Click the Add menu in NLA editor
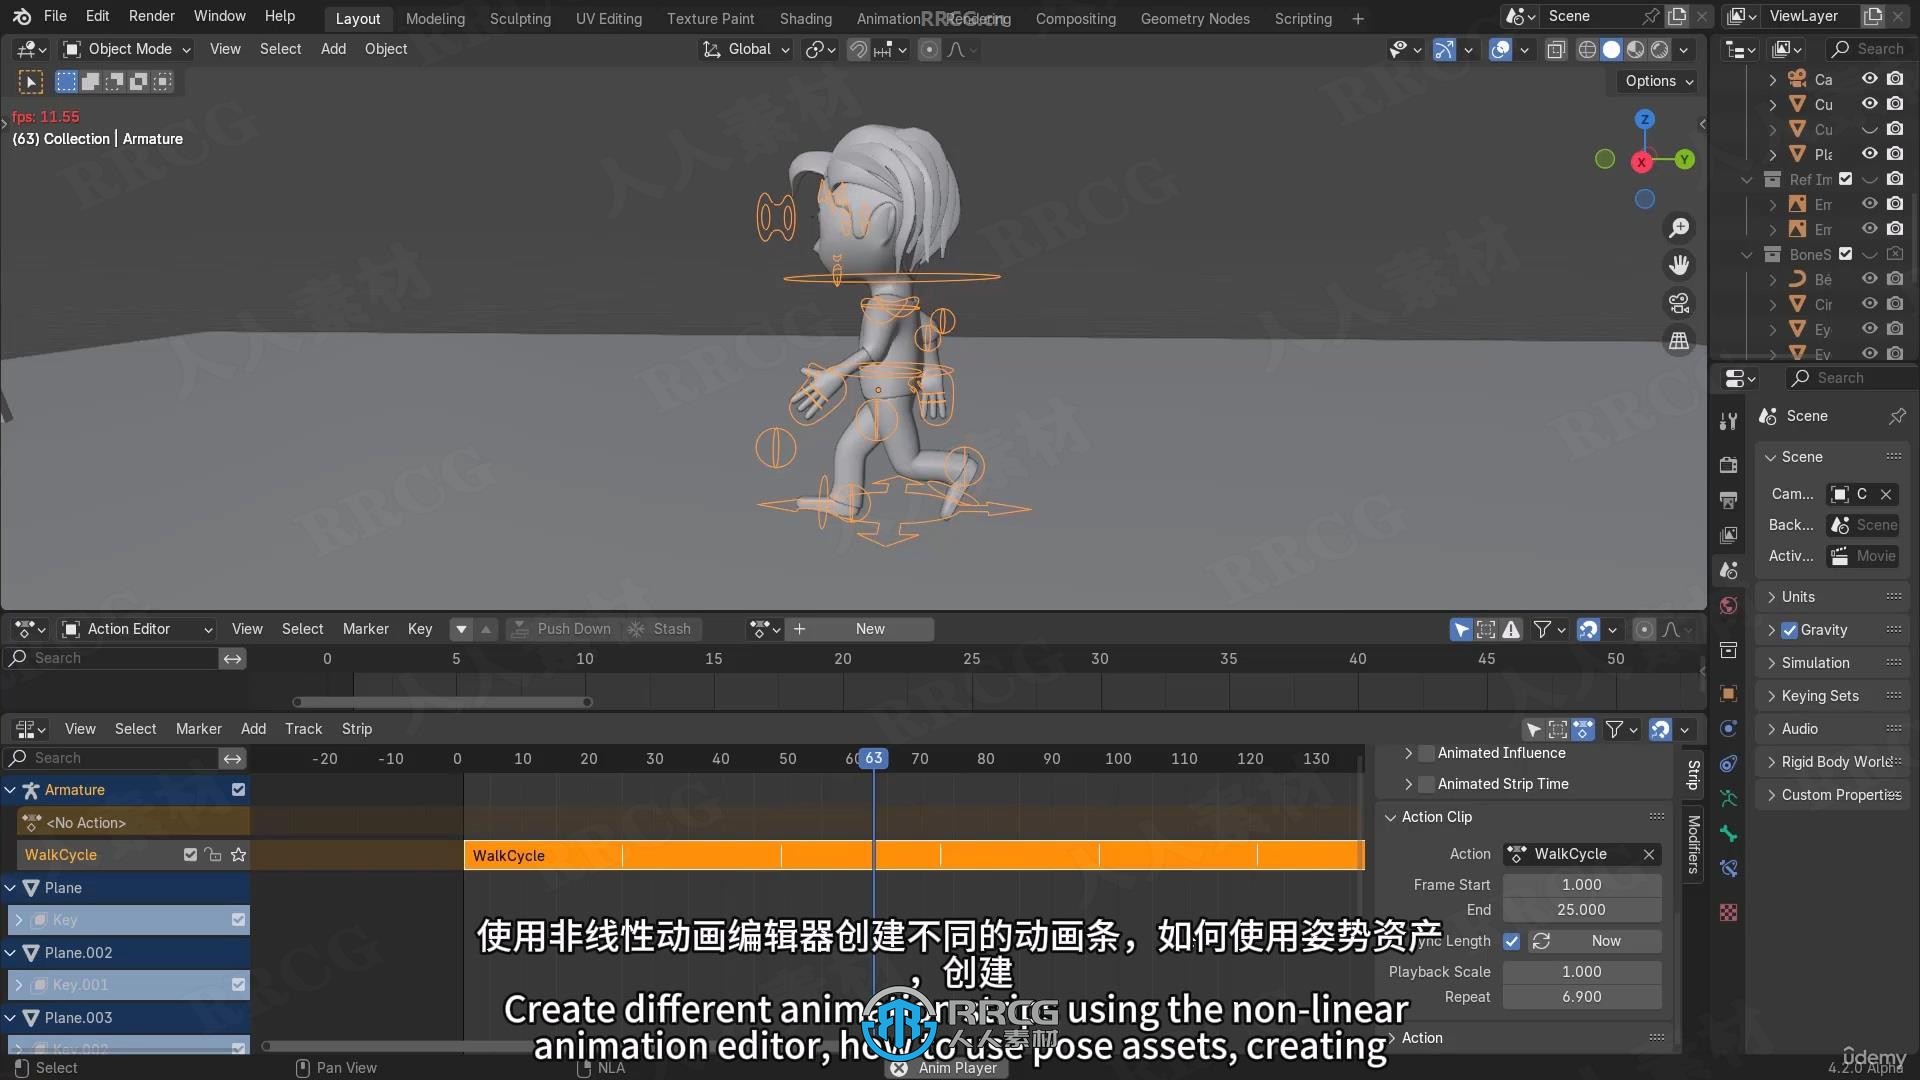The width and height of the screenshot is (1920, 1080). 252,729
